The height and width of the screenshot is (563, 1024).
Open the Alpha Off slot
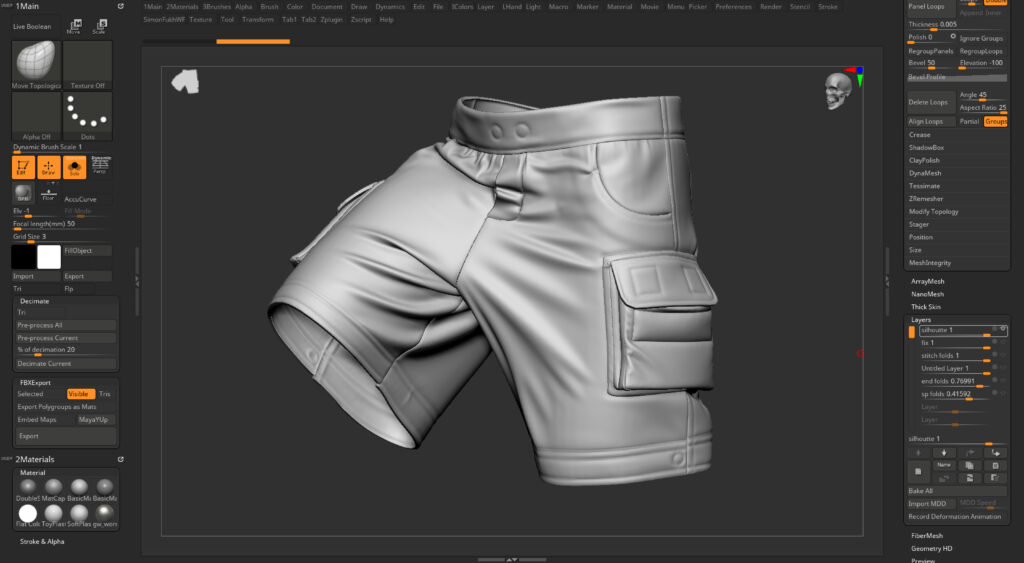(x=36, y=116)
